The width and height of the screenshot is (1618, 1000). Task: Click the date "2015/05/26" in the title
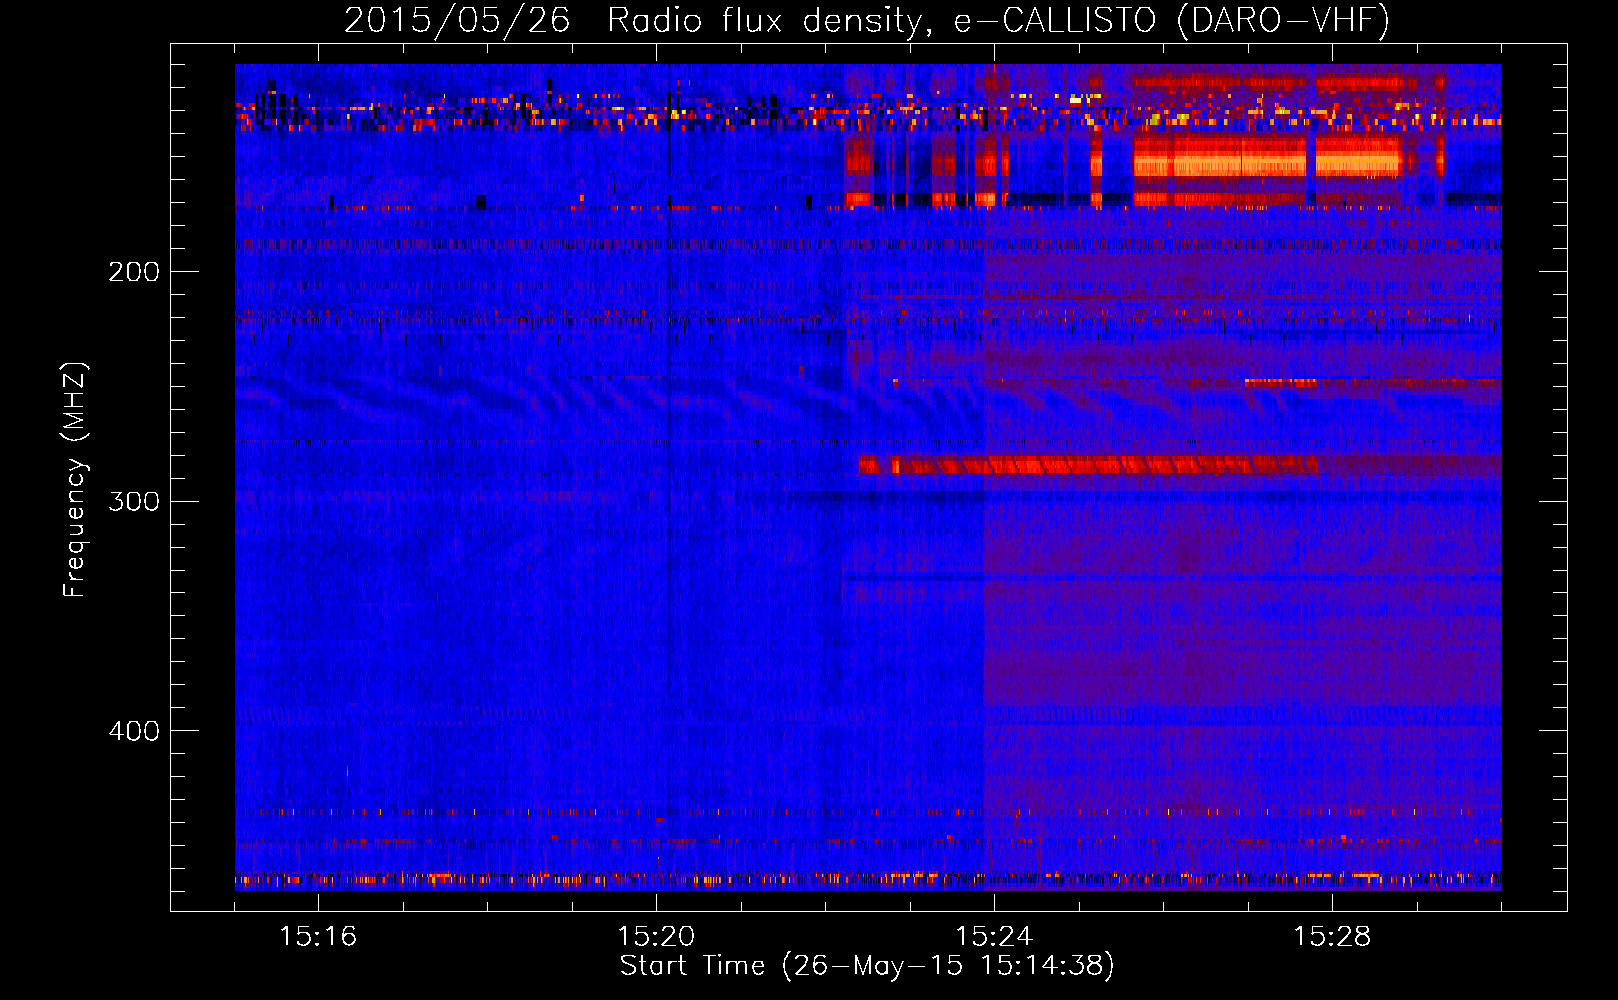click(457, 20)
